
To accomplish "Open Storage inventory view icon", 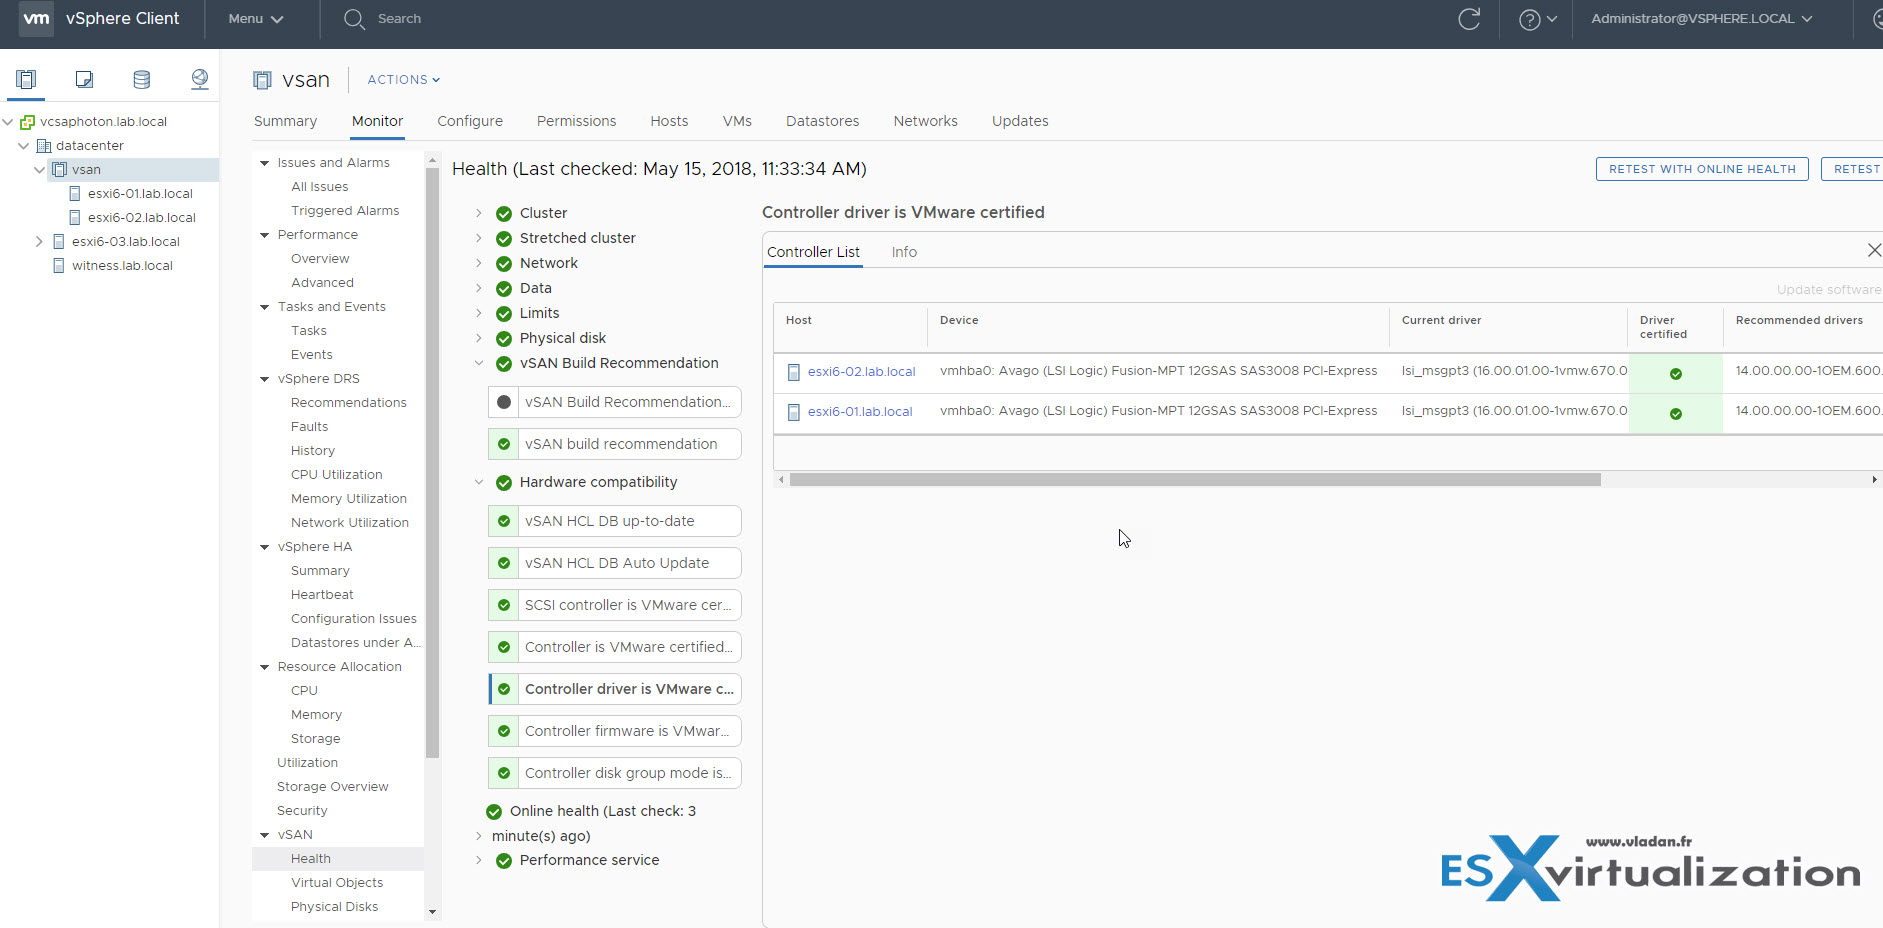I will pyautogui.click(x=142, y=79).
